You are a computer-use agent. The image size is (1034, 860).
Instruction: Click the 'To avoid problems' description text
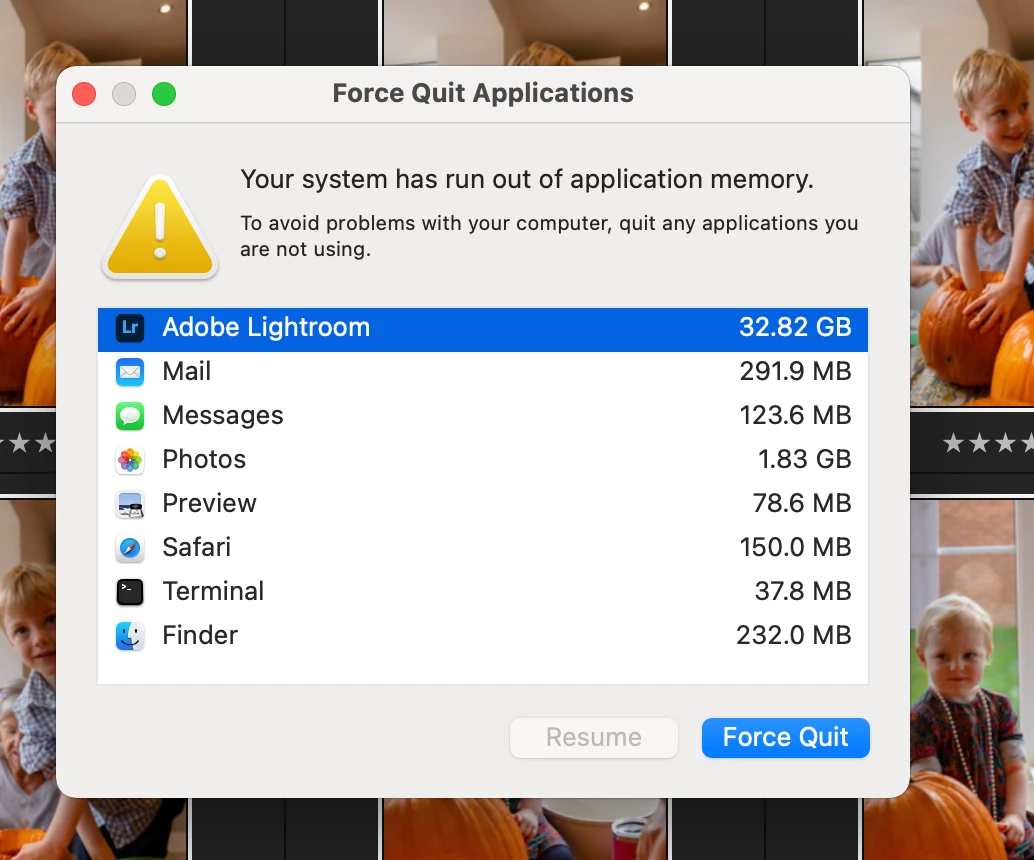[549, 236]
